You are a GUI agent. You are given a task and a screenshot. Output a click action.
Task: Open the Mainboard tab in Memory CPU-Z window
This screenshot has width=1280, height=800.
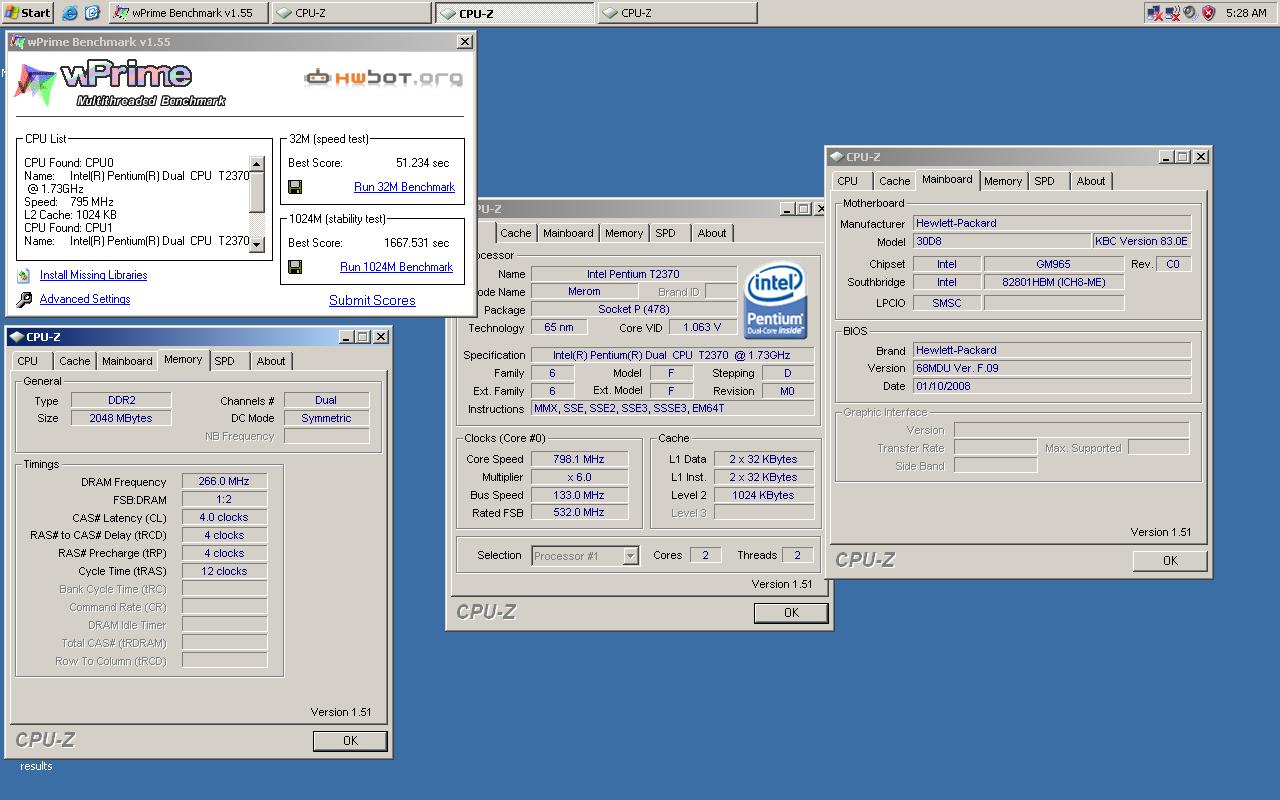[127, 361]
